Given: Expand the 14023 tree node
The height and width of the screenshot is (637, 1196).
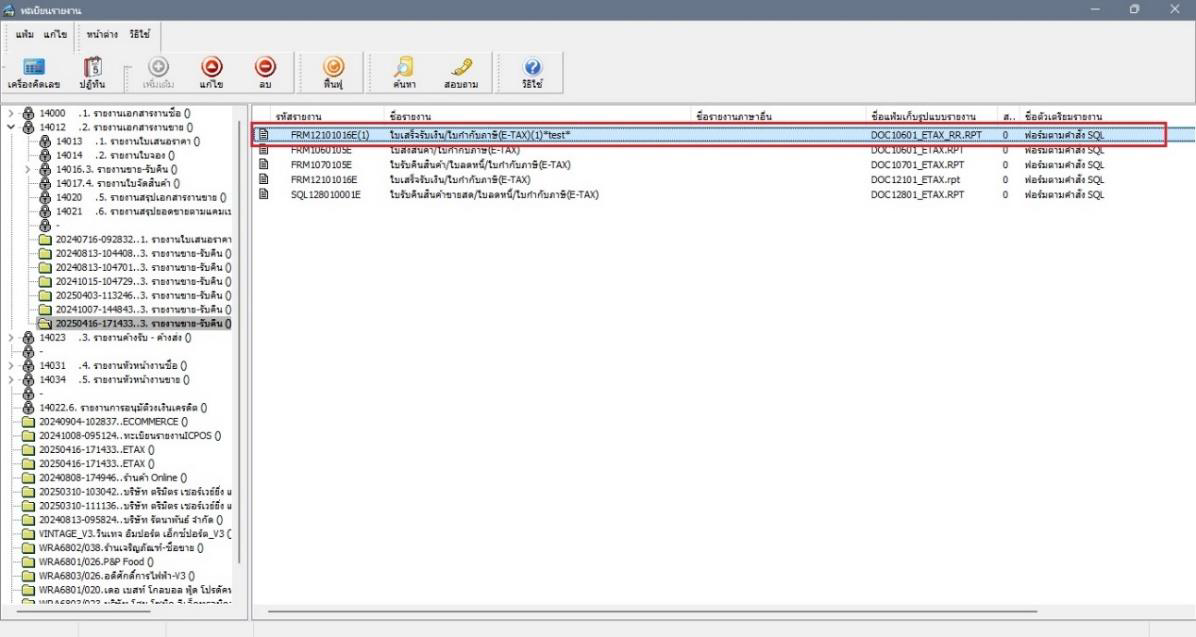Looking at the screenshot, I should pyautogui.click(x=10, y=338).
